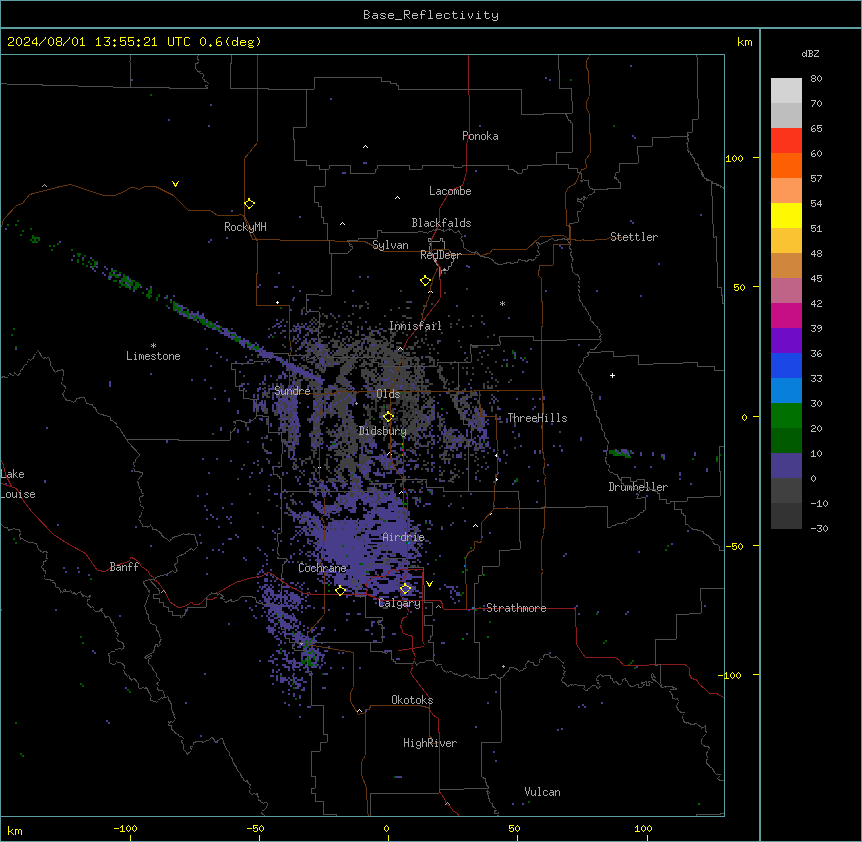This screenshot has width=862, height=842.
Task: Click the Olds label
Action: click(388, 394)
